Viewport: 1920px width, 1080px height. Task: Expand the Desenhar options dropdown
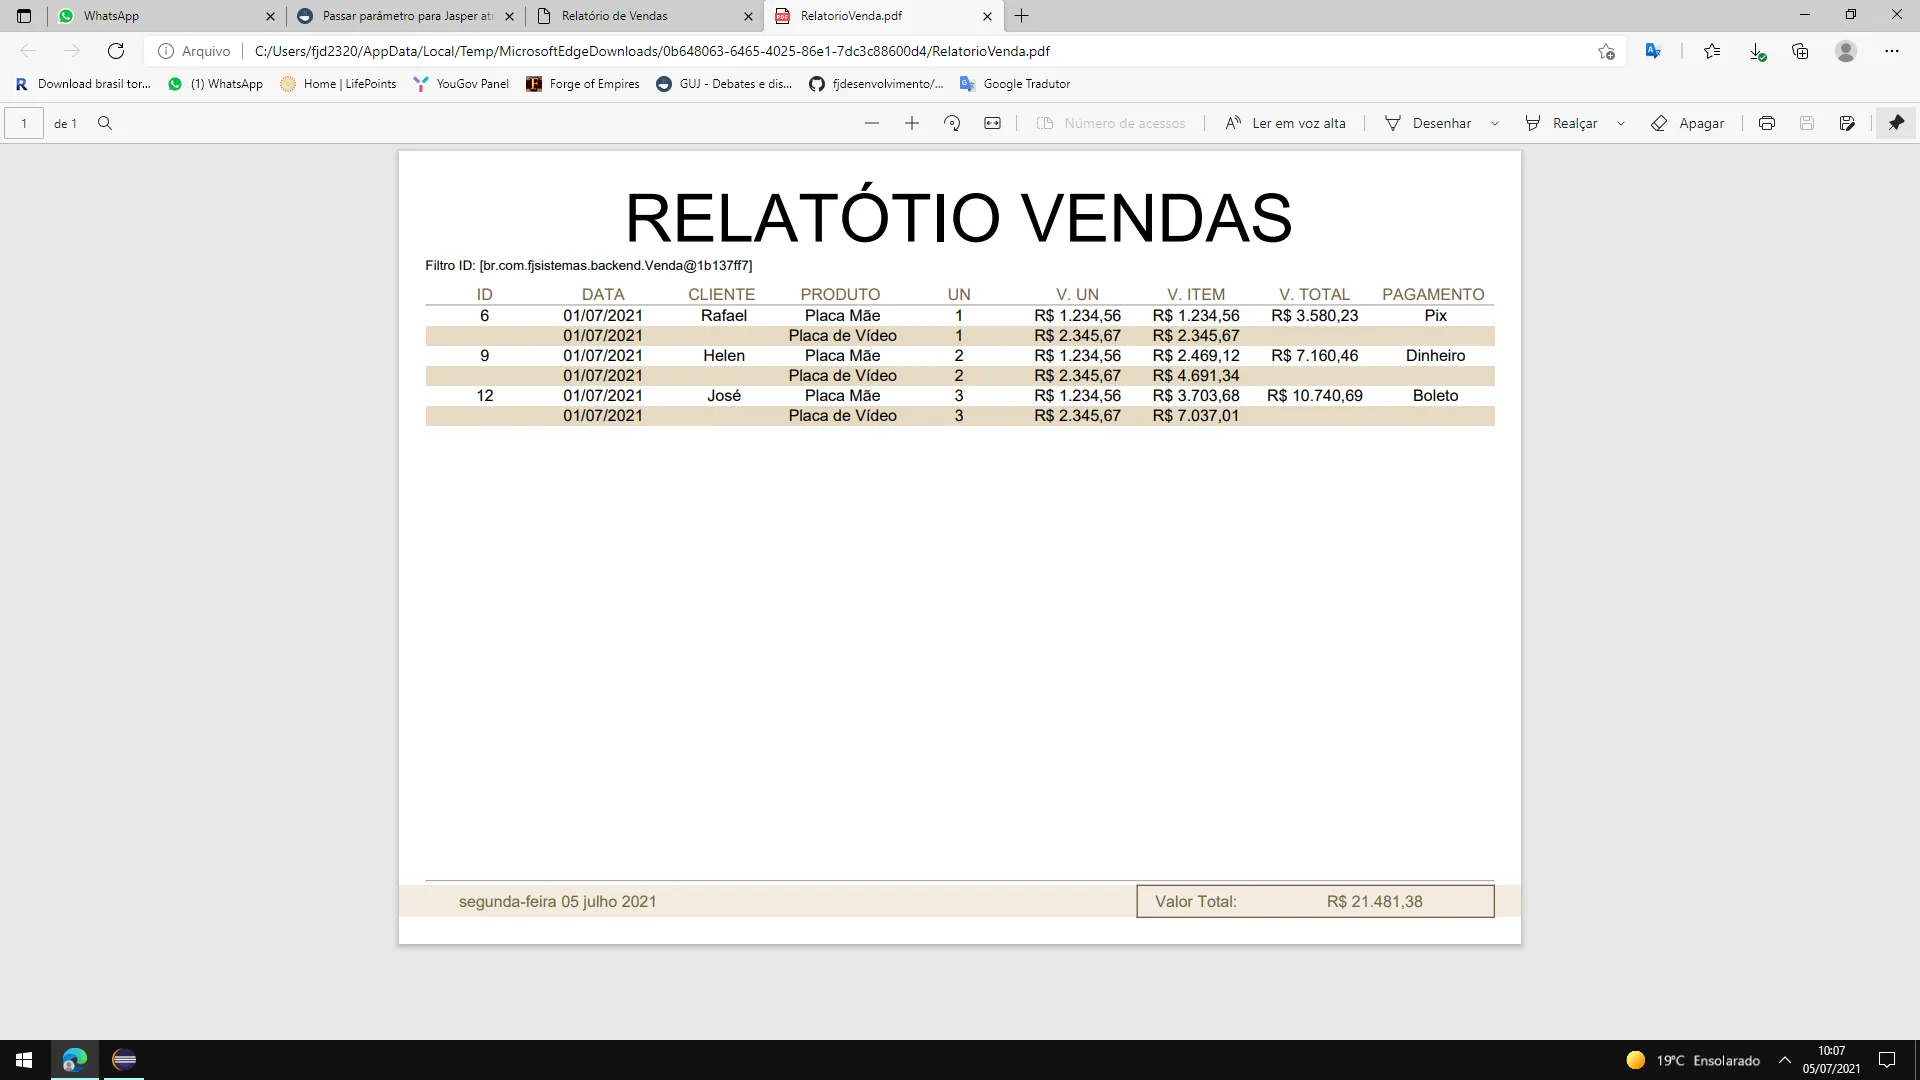(x=1495, y=123)
